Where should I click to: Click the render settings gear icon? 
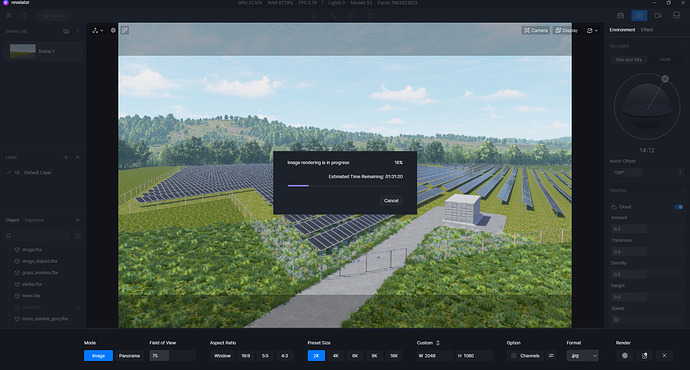coord(624,355)
